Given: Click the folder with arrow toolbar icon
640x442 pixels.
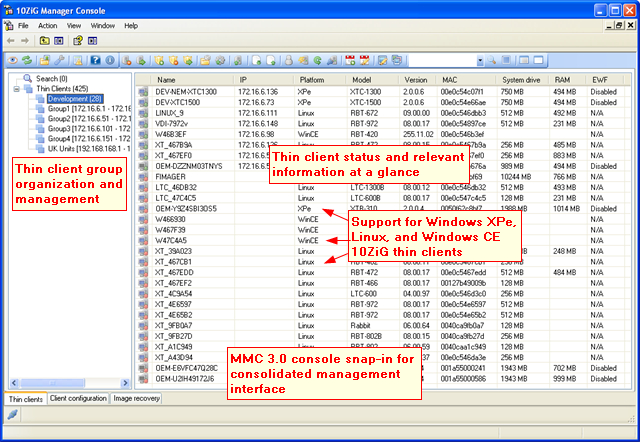Looking at the screenshot, I should 44,60.
